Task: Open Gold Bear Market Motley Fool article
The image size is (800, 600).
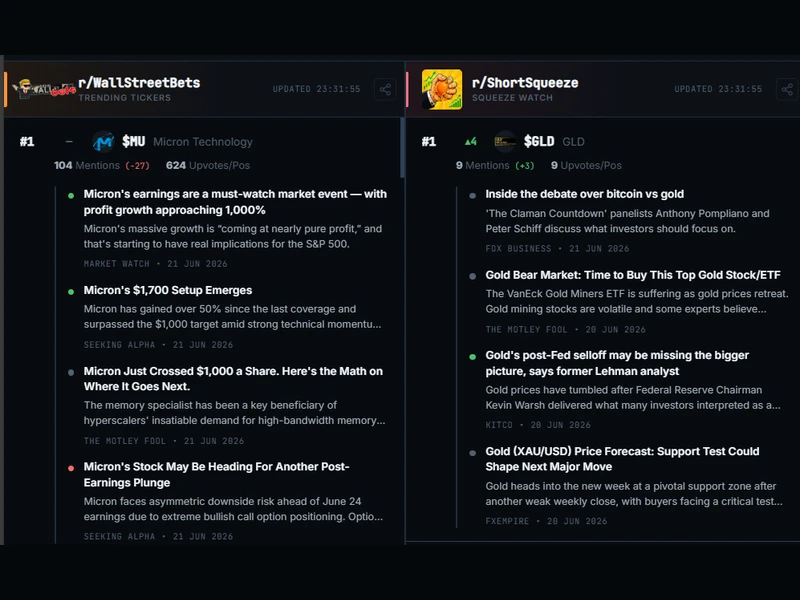Action: 633,274
